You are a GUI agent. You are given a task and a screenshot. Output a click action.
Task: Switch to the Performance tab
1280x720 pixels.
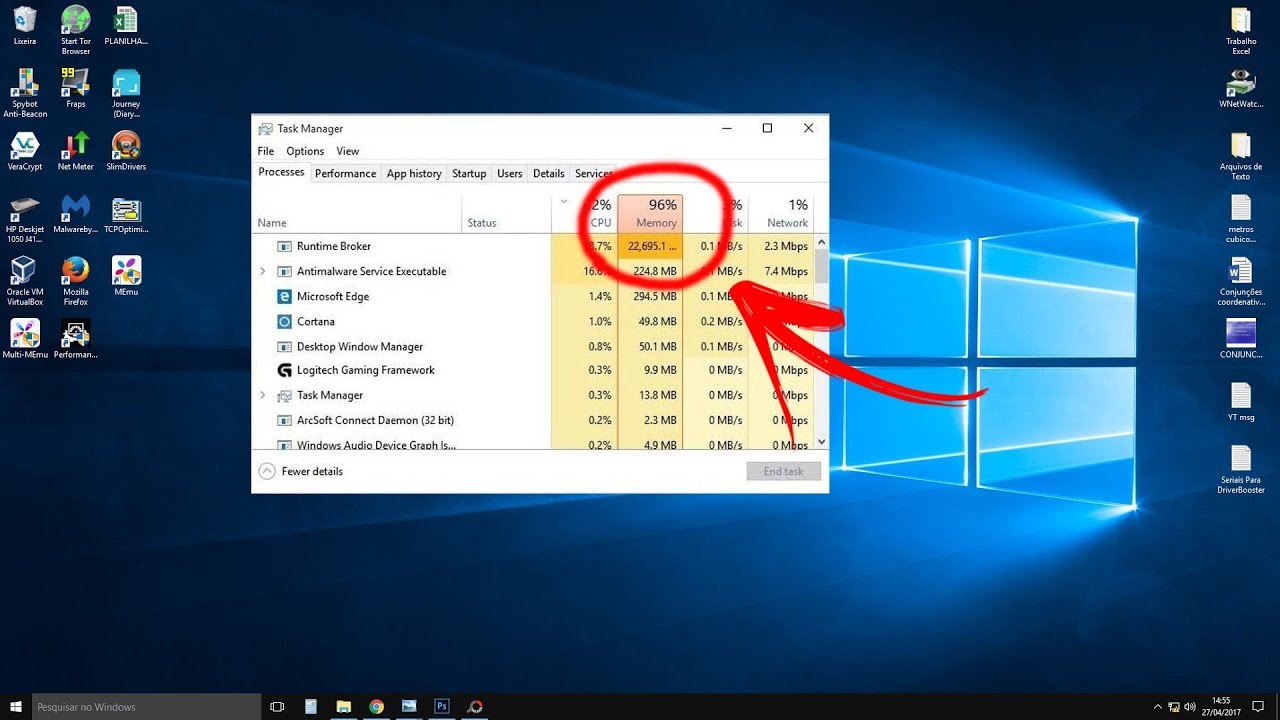pyautogui.click(x=345, y=173)
